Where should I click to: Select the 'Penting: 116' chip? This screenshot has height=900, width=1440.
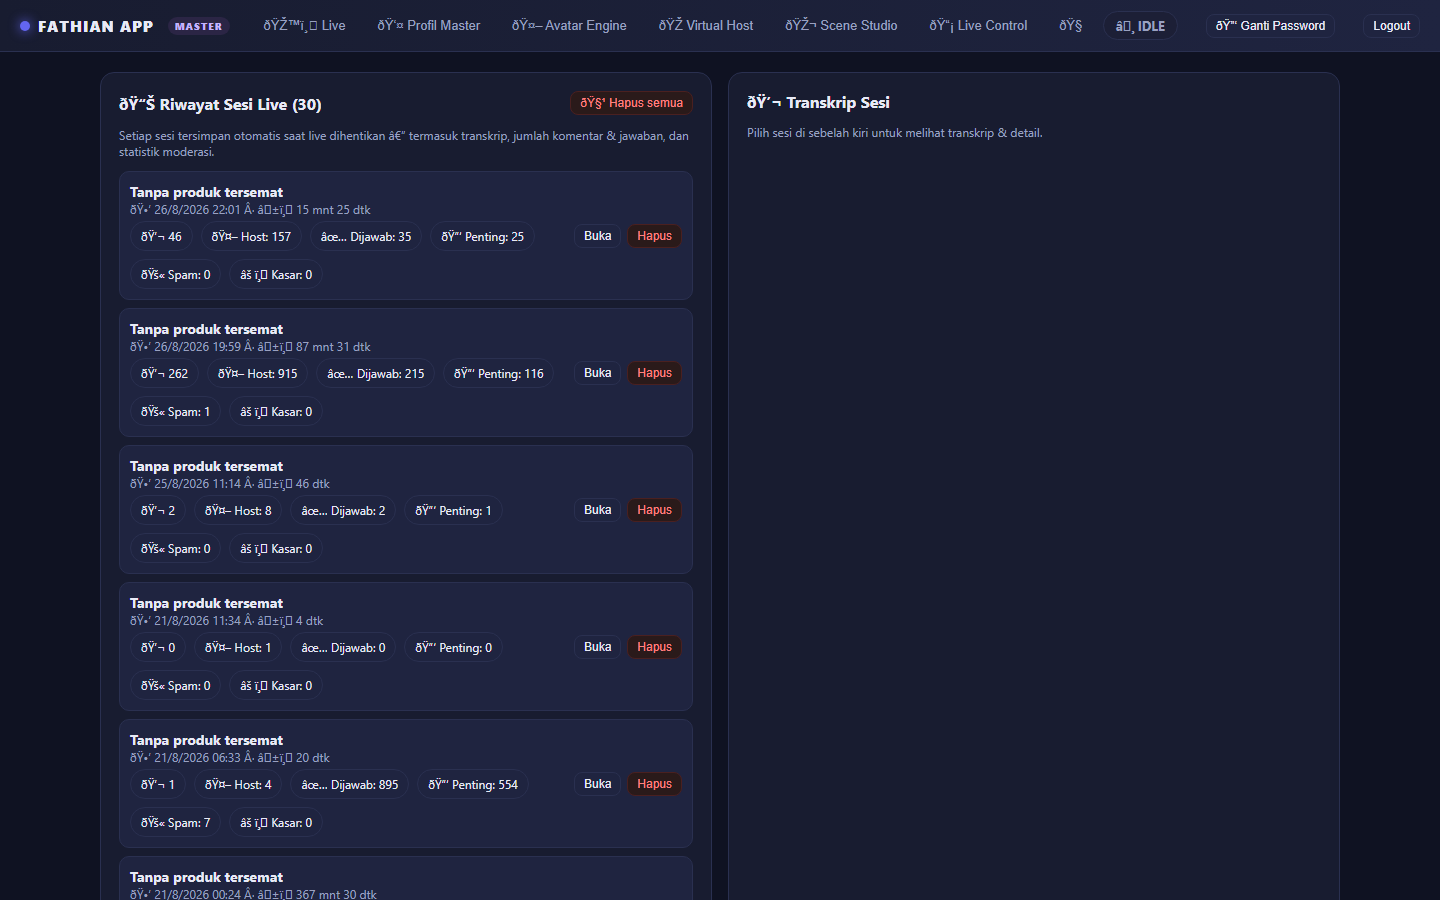[x=499, y=374]
